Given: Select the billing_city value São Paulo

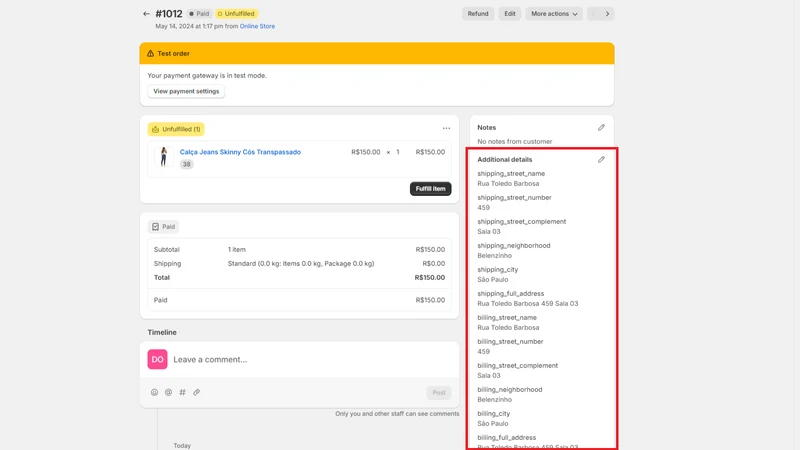Looking at the screenshot, I should pos(493,423).
